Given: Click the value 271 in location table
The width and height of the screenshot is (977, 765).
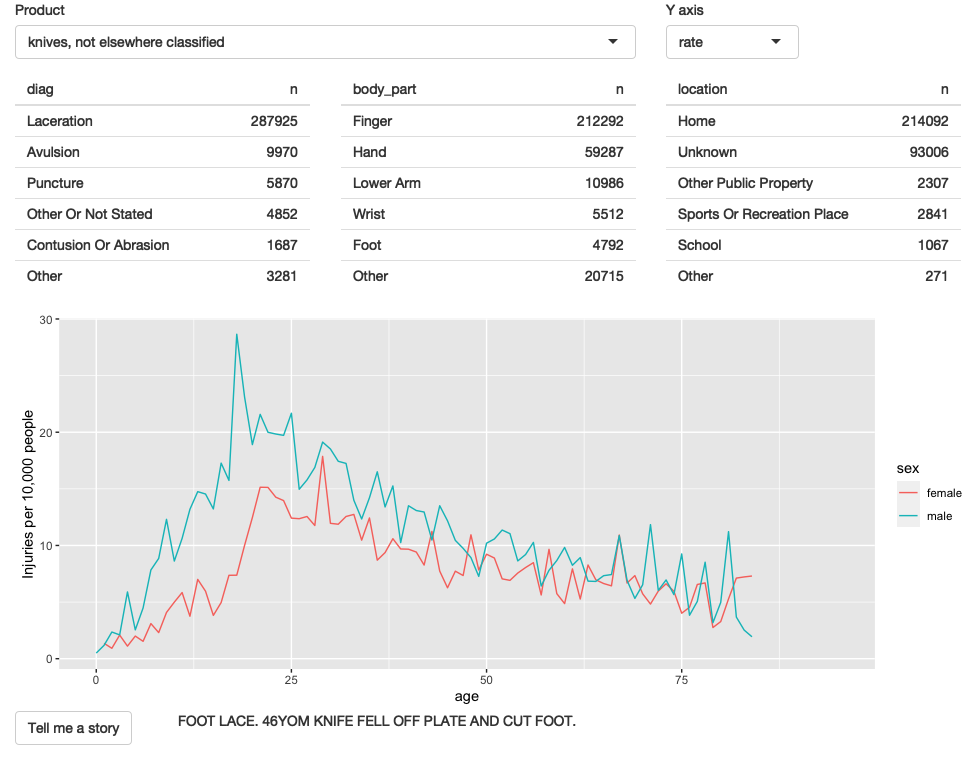Looking at the screenshot, I should coord(936,276).
